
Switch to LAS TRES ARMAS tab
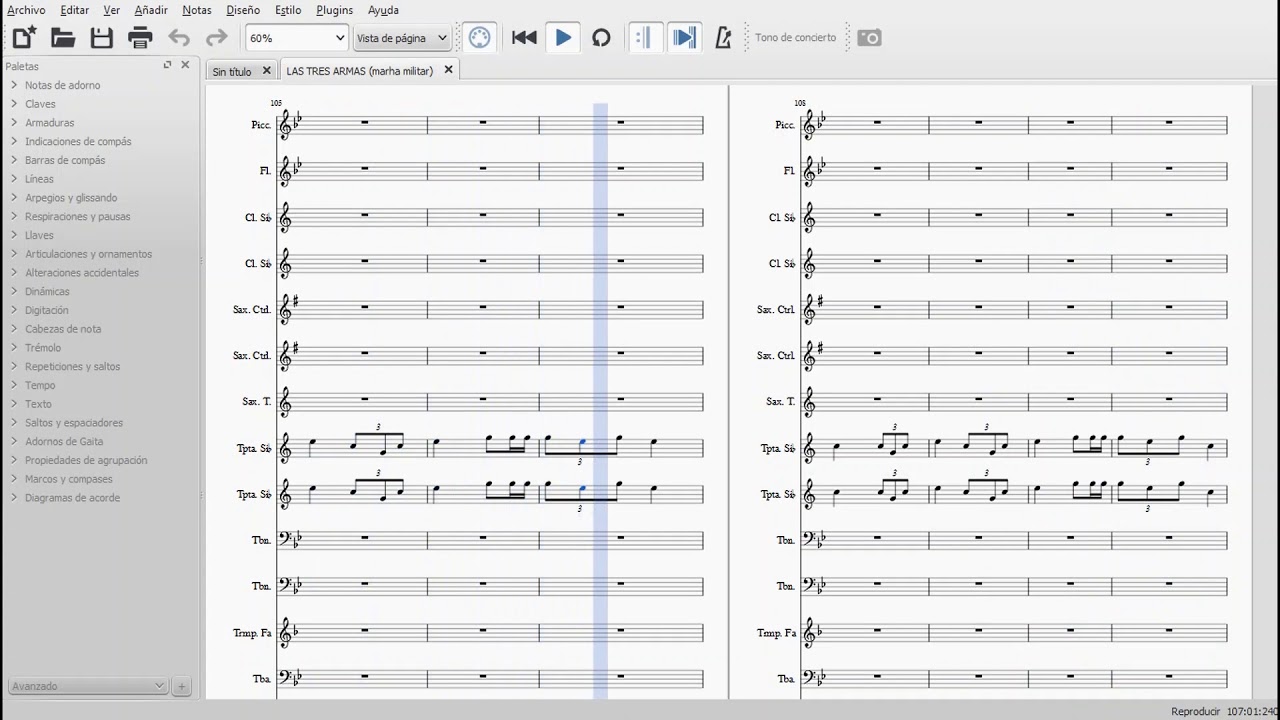[360, 70]
